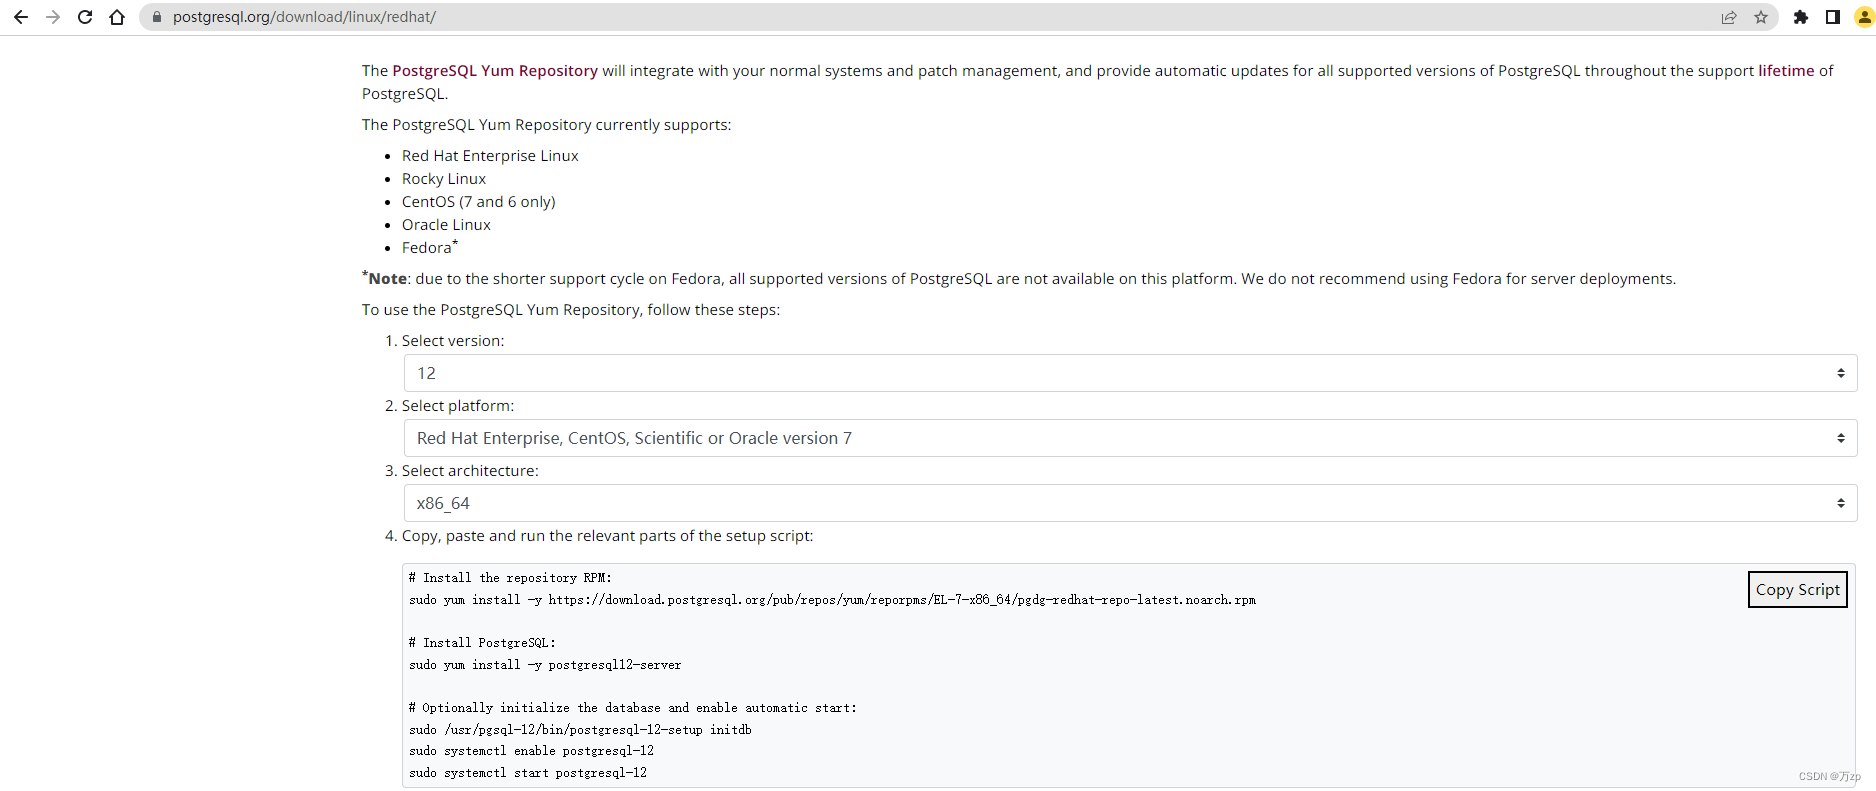1876x791 pixels.
Task: Click the 'Select version:' step label
Action: (453, 341)
